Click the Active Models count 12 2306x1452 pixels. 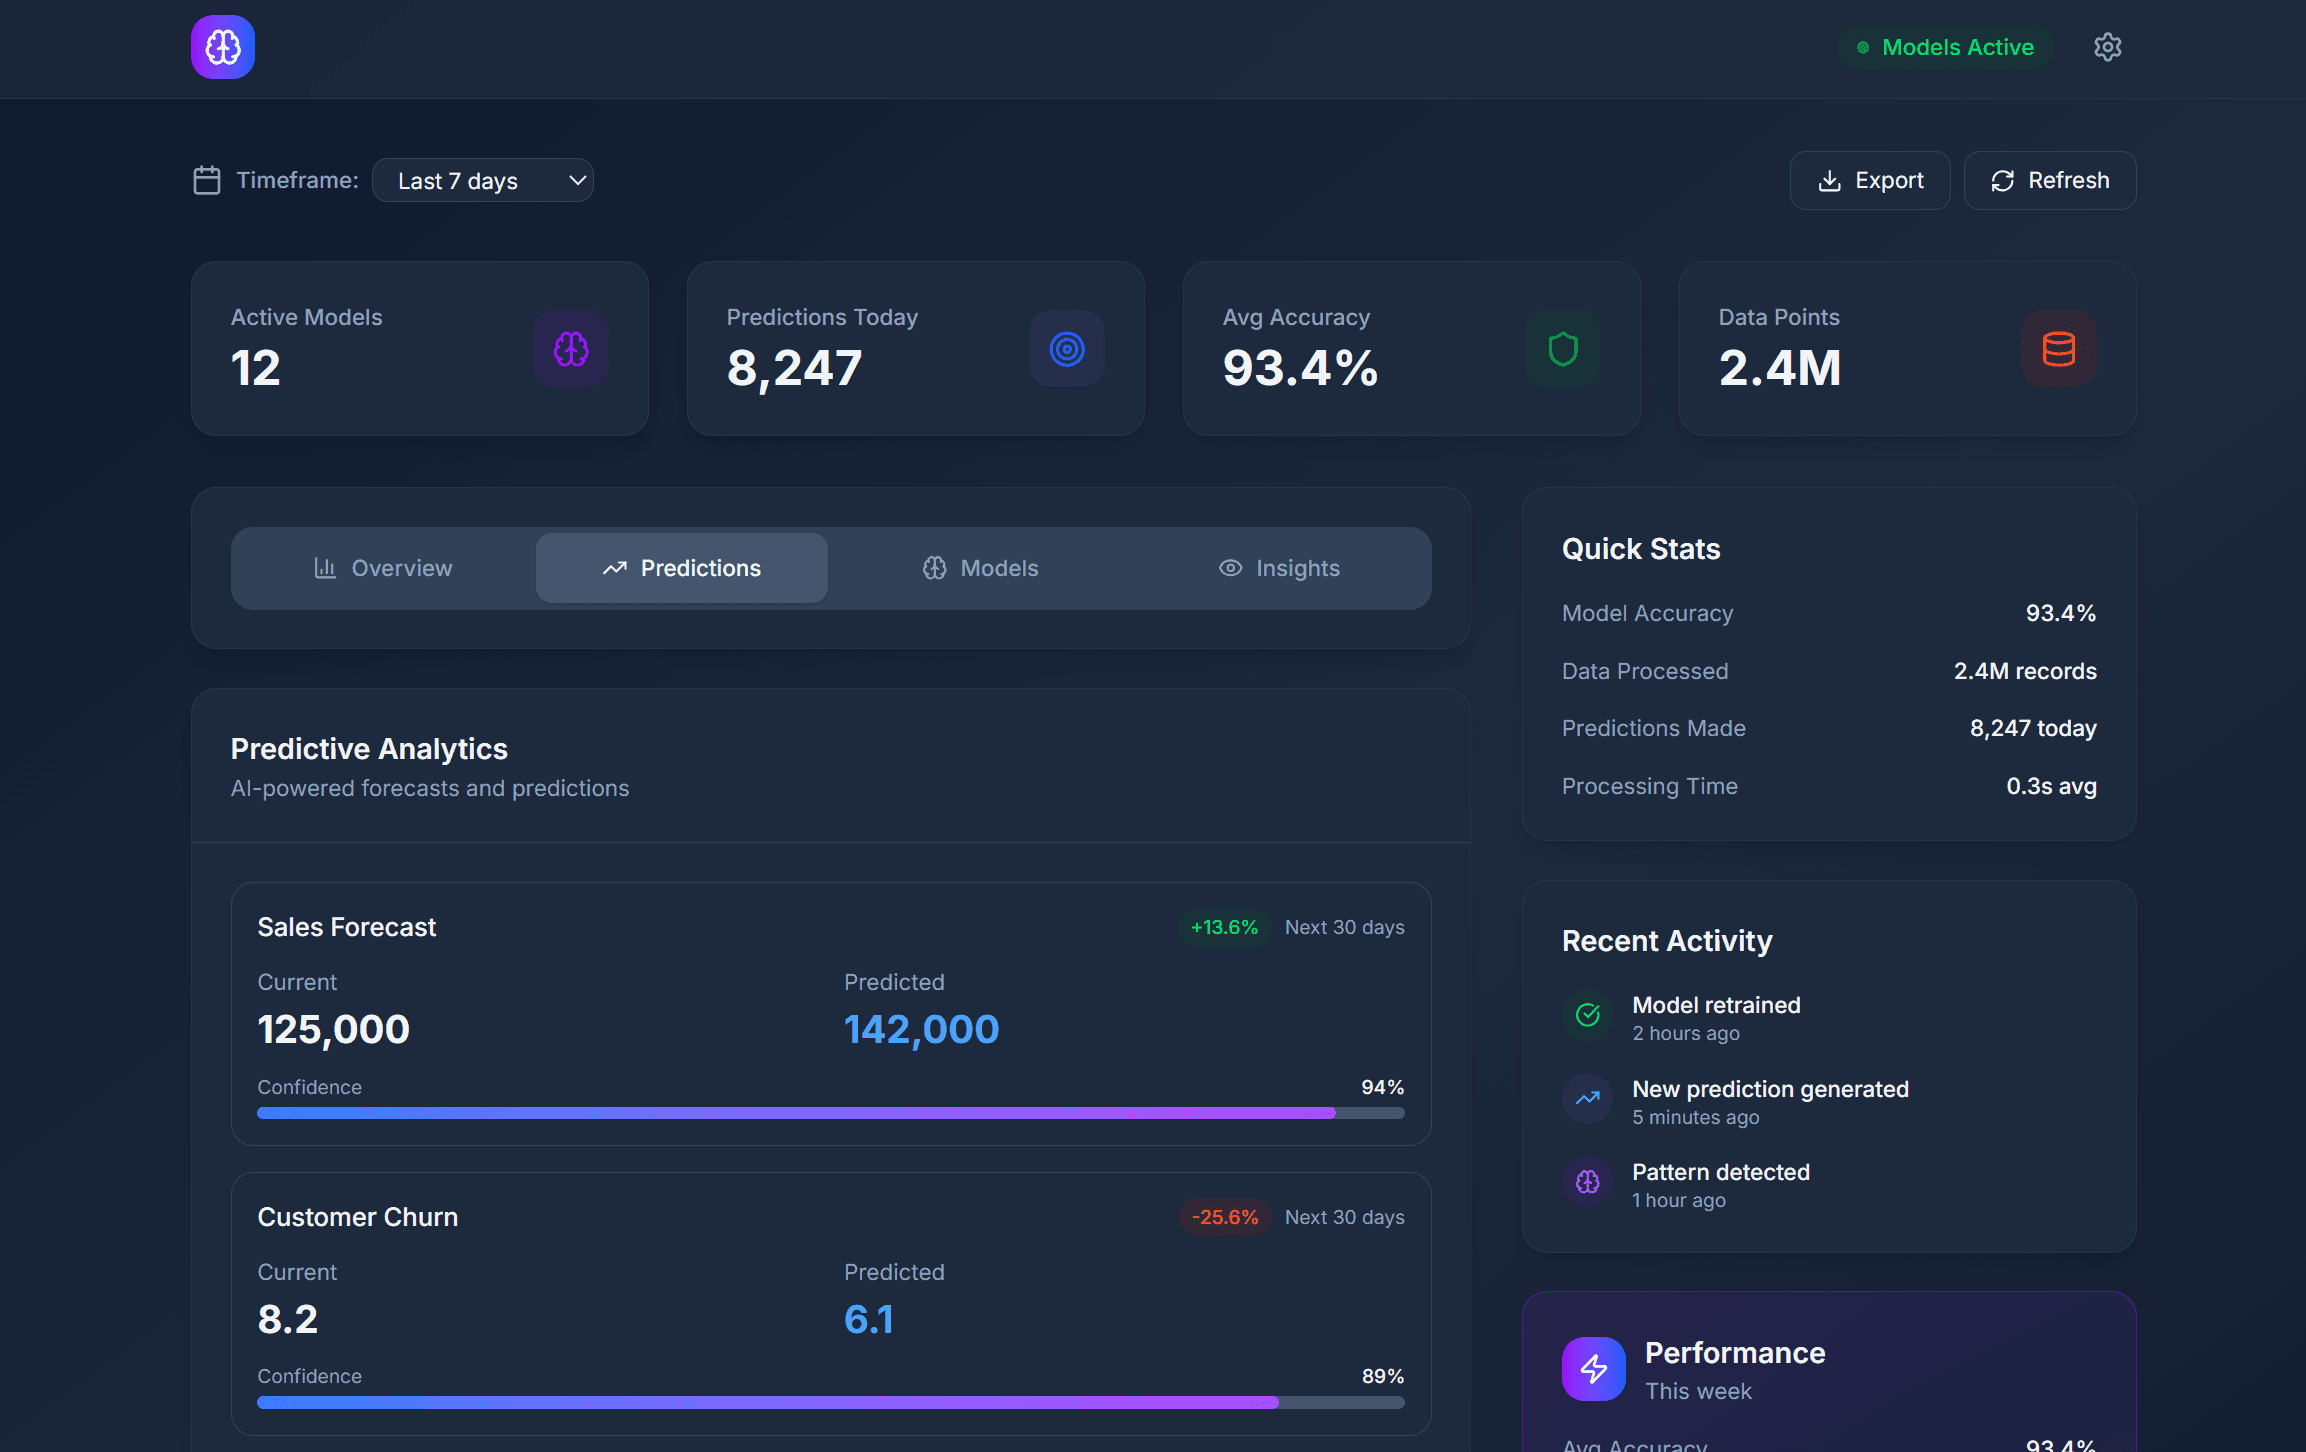pos(256,367)
